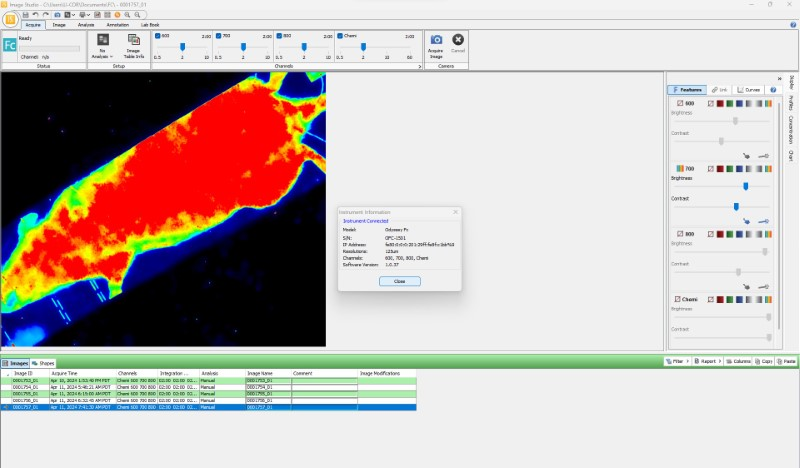Image resolution: width=800 pixels, height=468 pixels.
Task: Toggle the 600 channel display visibility
Action: [x=680, y=103]
